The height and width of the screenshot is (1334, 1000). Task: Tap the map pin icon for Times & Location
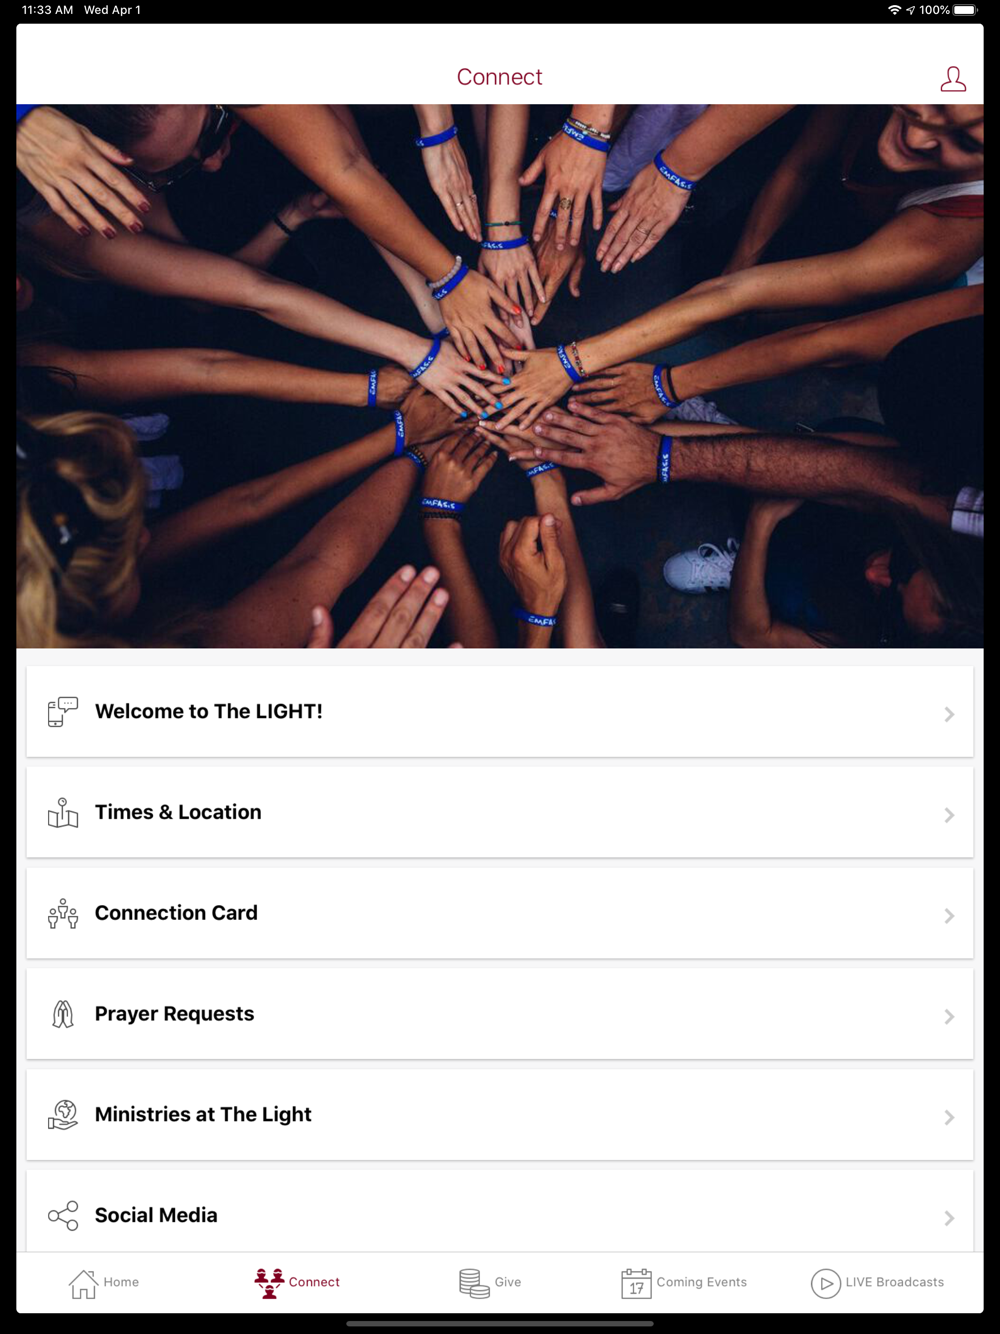(x=63, y=813)
